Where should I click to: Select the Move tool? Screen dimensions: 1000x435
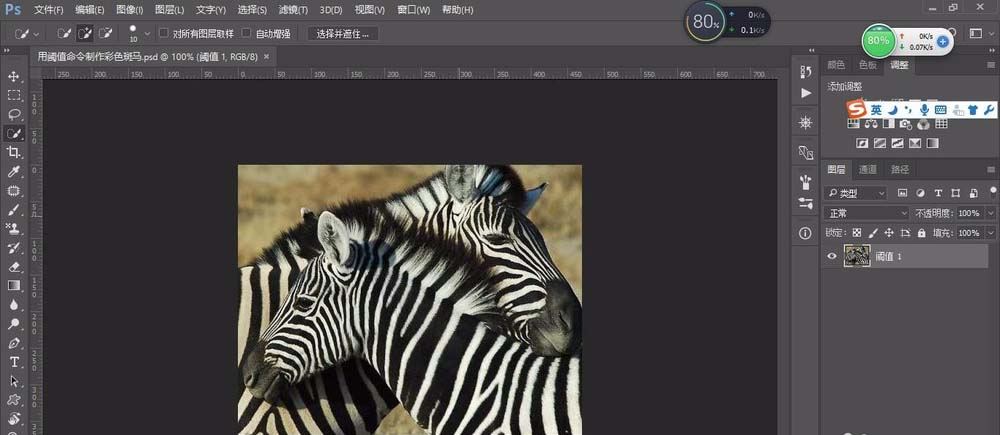coord(14,76)
